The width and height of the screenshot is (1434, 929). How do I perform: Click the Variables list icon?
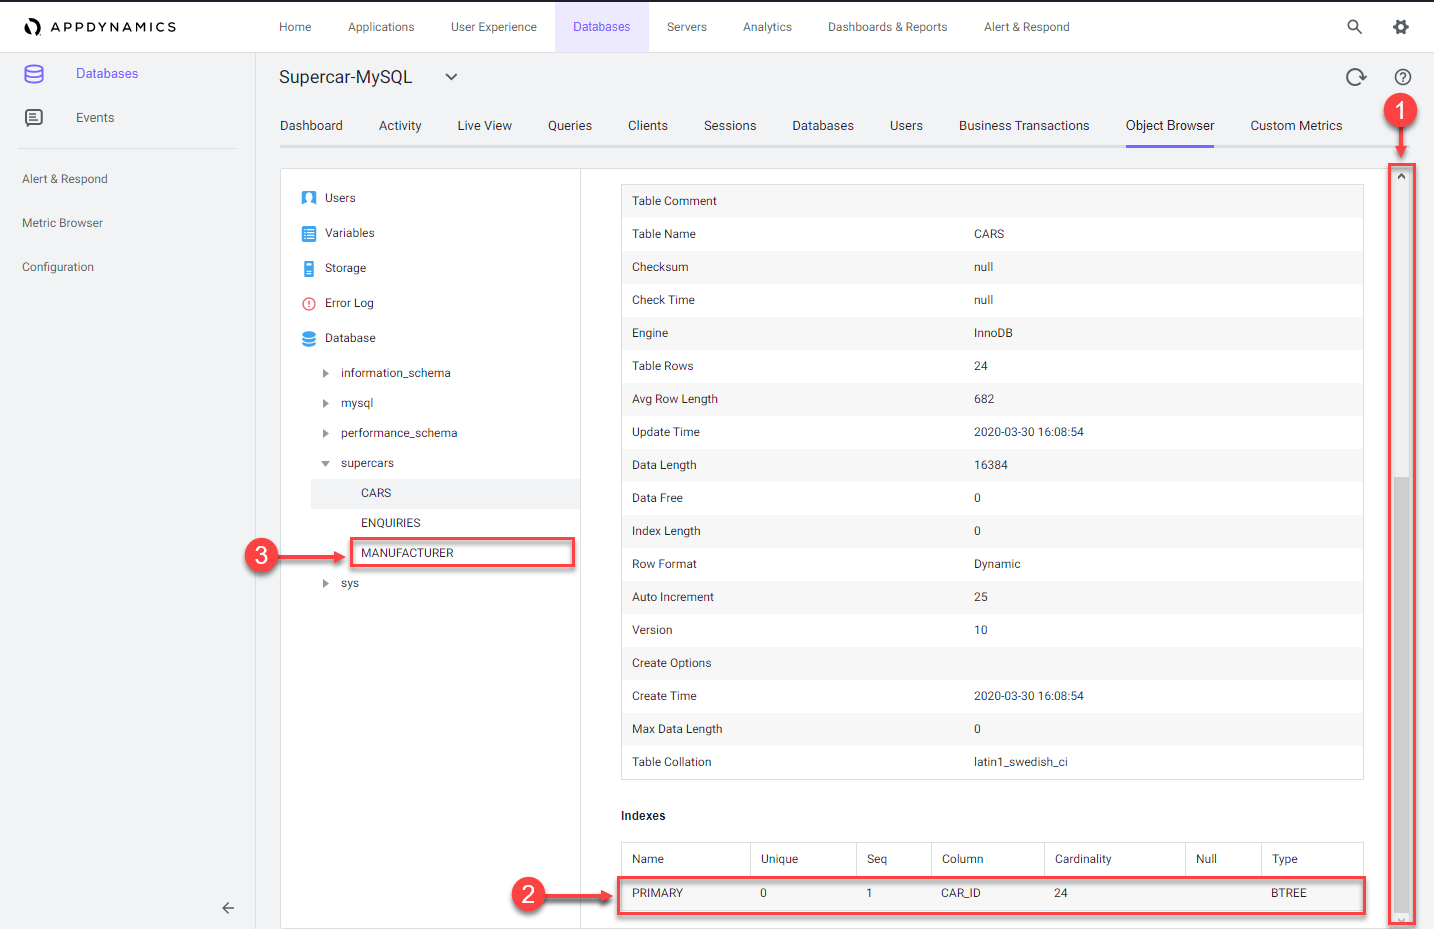tap(309, 233)
